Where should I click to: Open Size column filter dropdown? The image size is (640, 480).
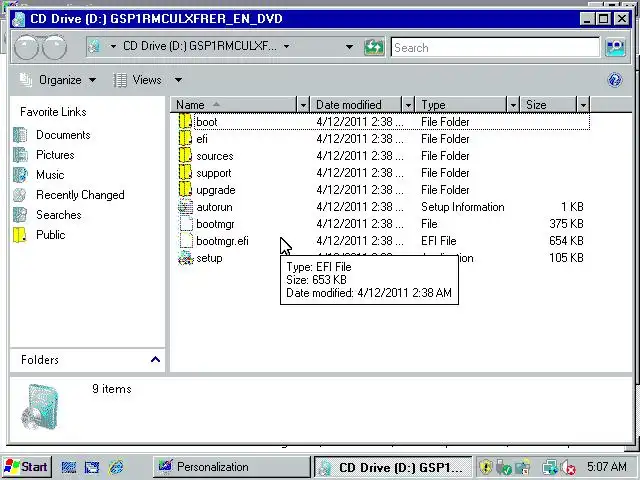(583, 105)
